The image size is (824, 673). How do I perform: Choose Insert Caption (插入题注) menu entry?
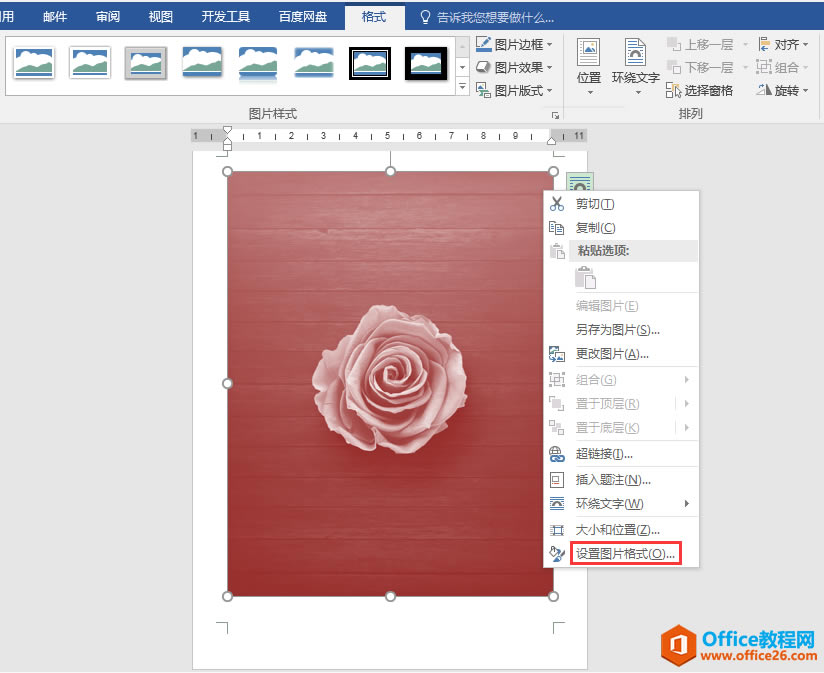tap(621, 480)
